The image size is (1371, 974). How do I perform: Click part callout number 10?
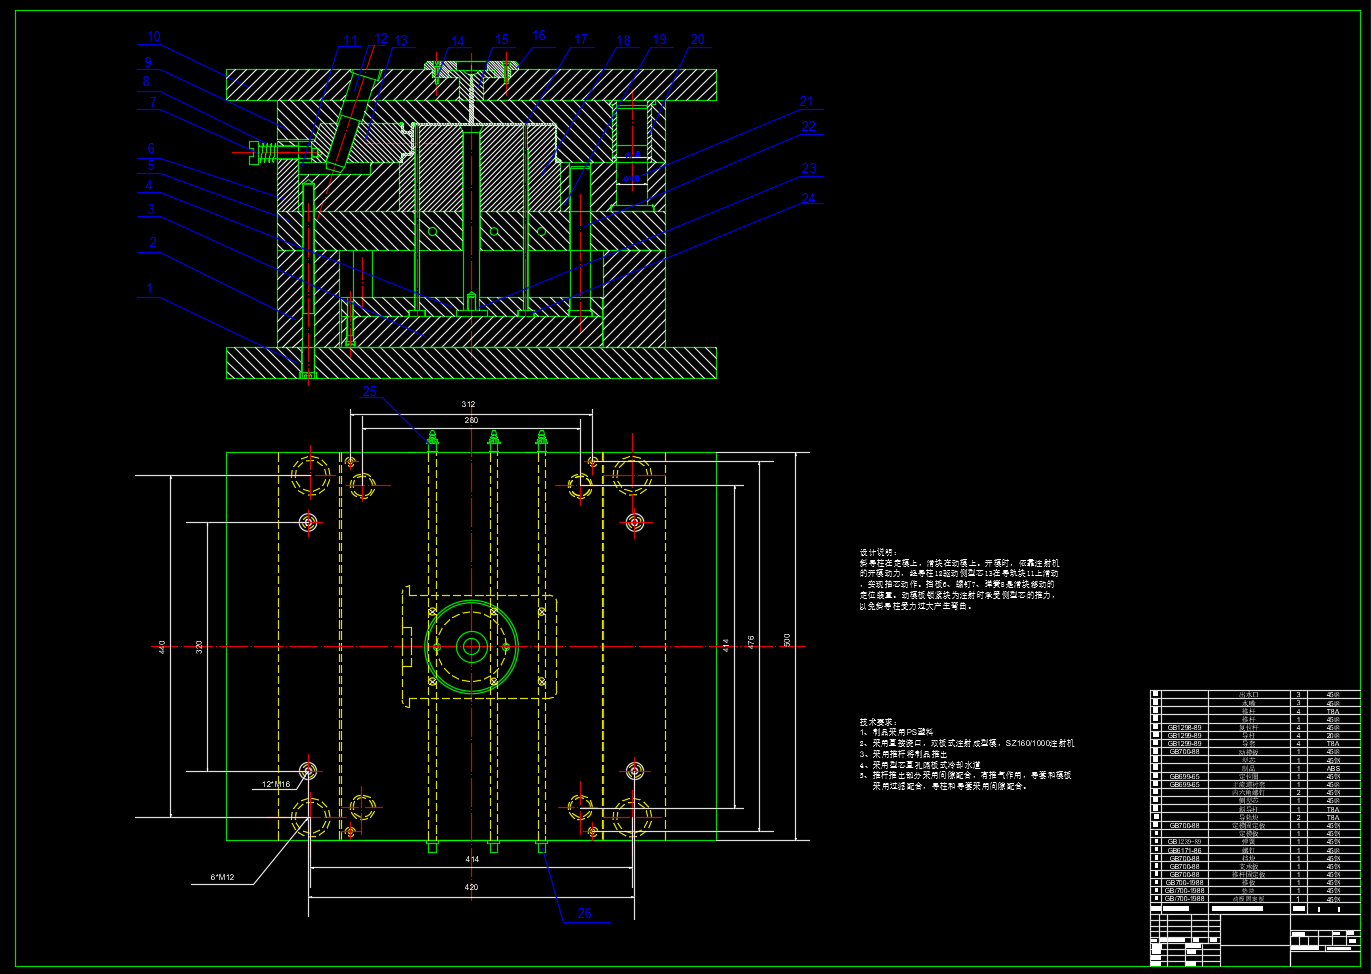[x=153, y=37]
